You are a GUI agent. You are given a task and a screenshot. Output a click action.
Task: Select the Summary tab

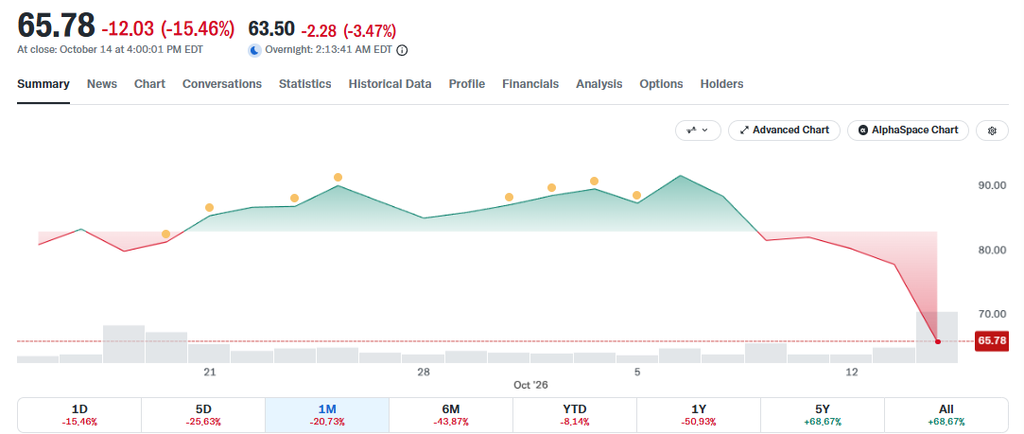(x=43, y=84)
